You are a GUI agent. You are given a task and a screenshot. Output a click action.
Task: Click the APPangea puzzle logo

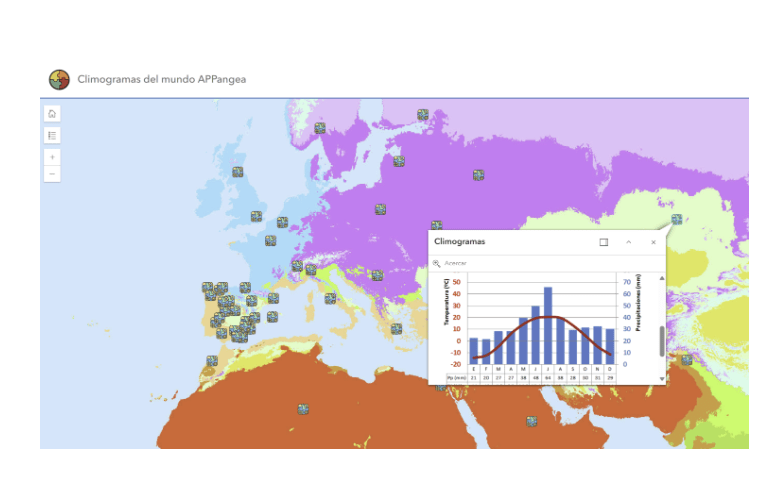[60, 79]
